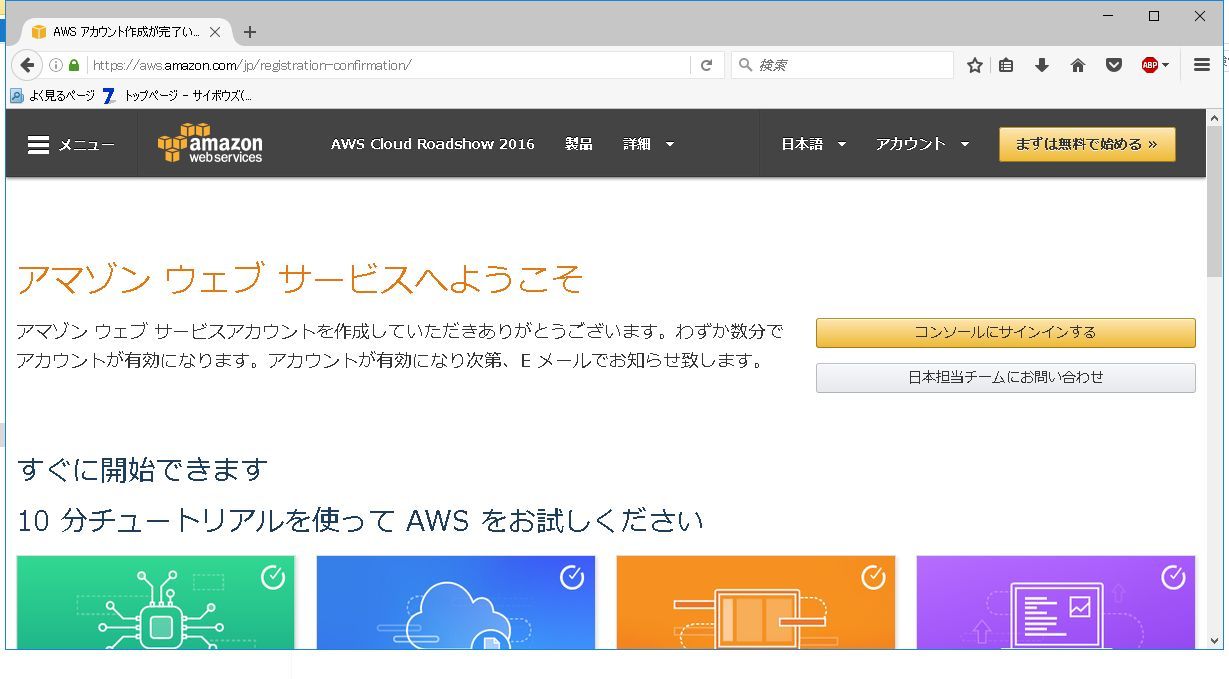Open AWS Cloud Roadshow 2016 link
This screenshot has height=679, width=1229.
tap(433, 144)
